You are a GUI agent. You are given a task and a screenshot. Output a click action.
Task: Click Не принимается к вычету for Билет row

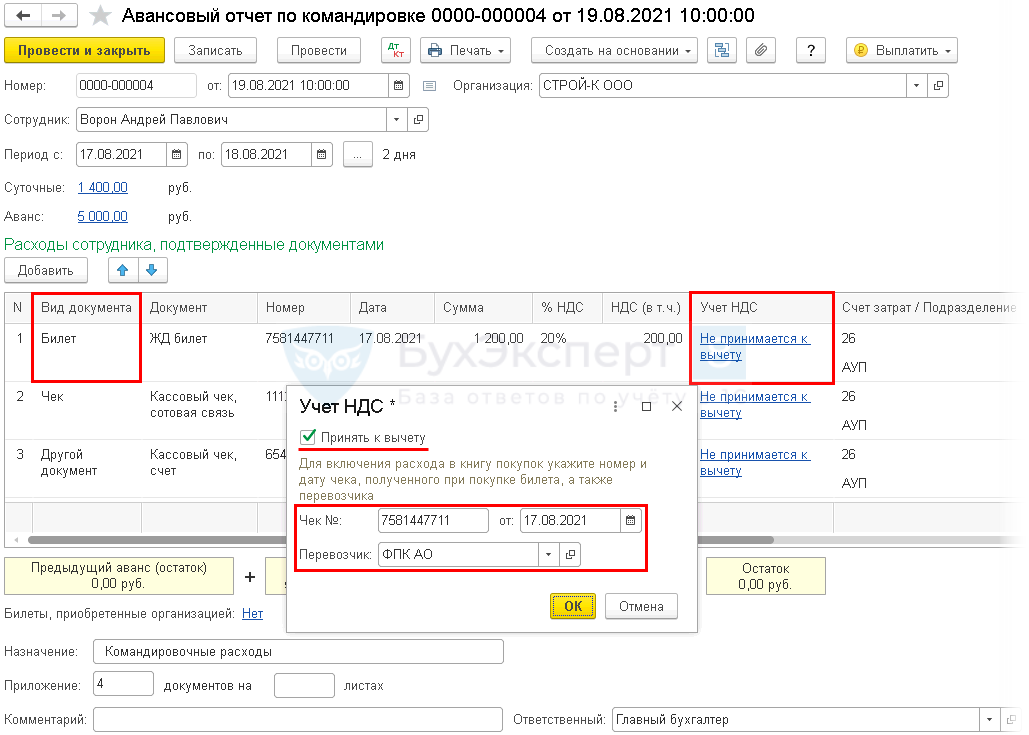[754, 346]
